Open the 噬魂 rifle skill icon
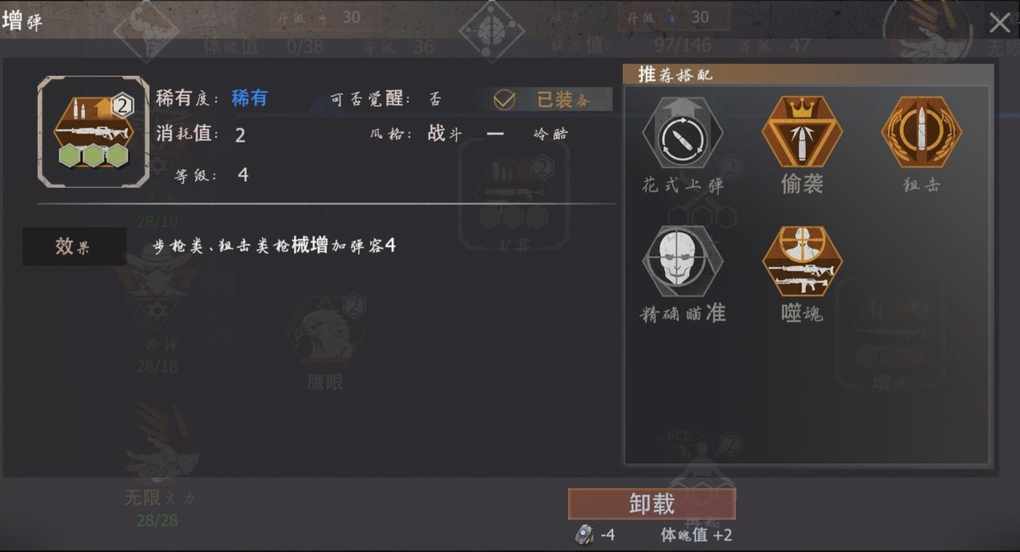 (x=801, y=261)
